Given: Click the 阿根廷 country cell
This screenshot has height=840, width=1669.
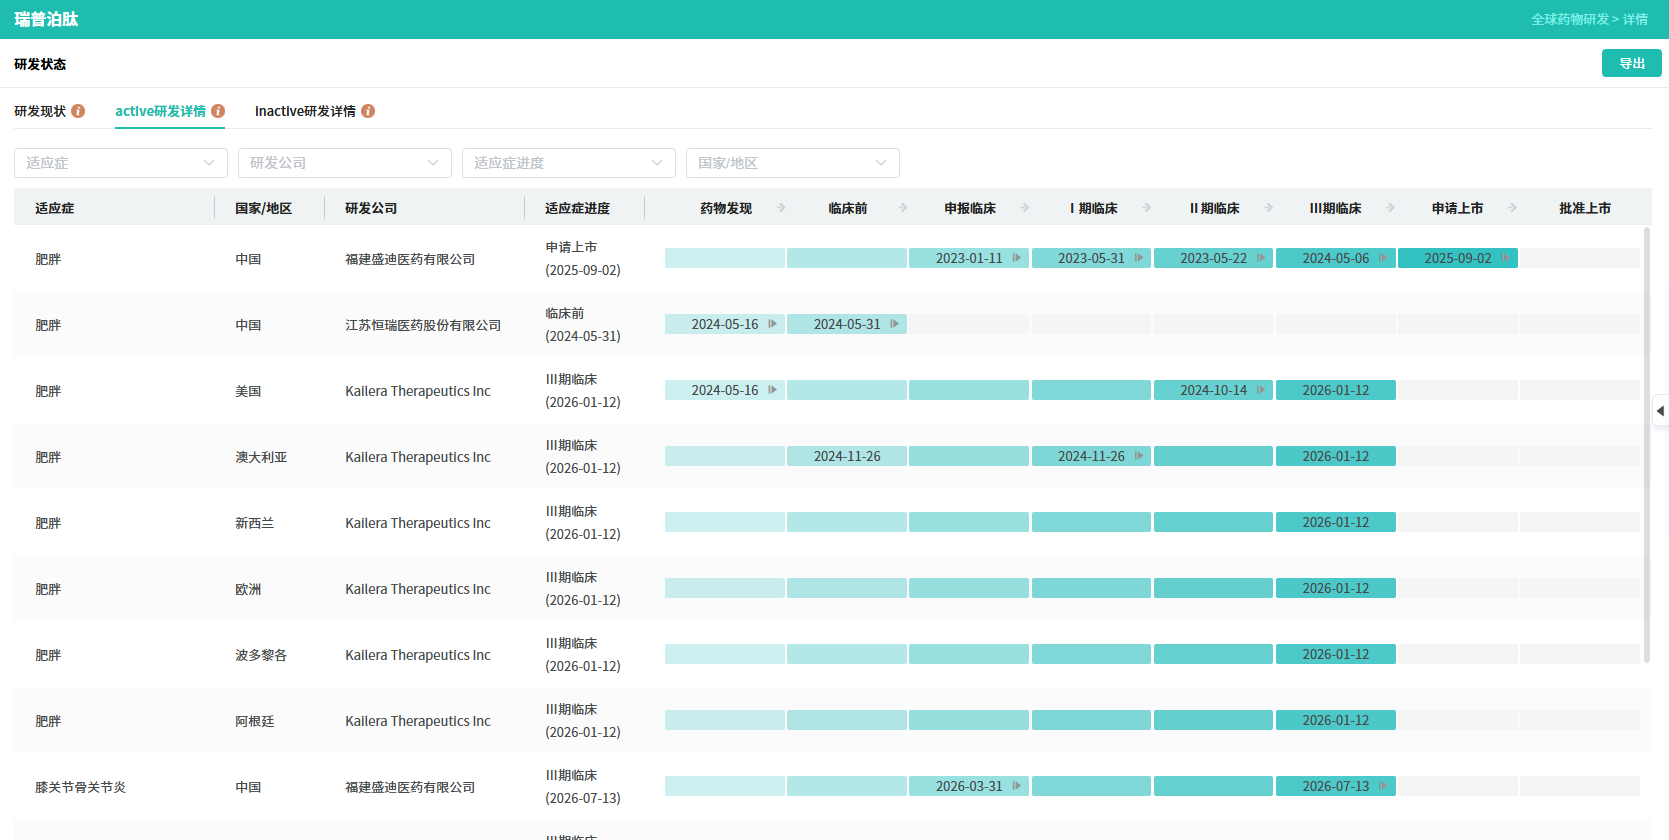Looking at the screenshot, I should coord(254,721).
